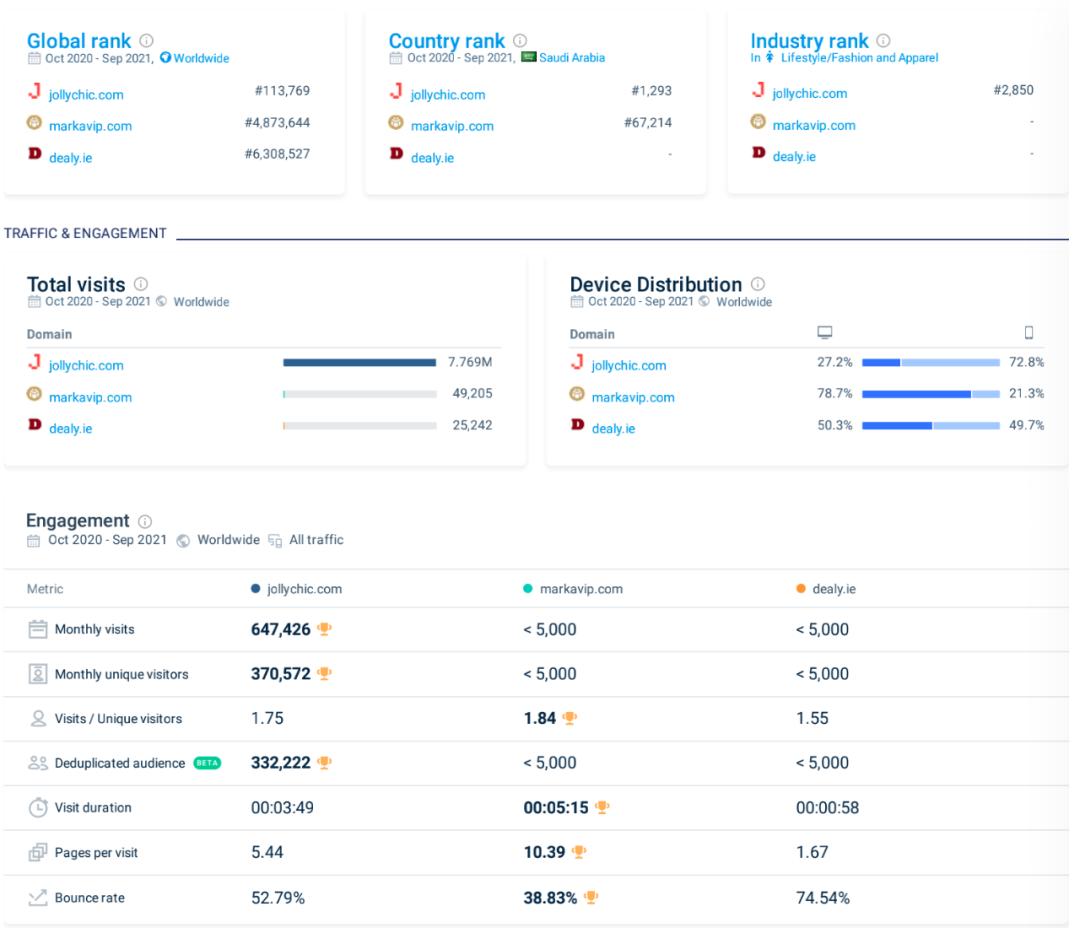Click the Monthly visits calendar icon
Image resolution: width=1080 pixels, height=928 pixels.
pos(38,629)
